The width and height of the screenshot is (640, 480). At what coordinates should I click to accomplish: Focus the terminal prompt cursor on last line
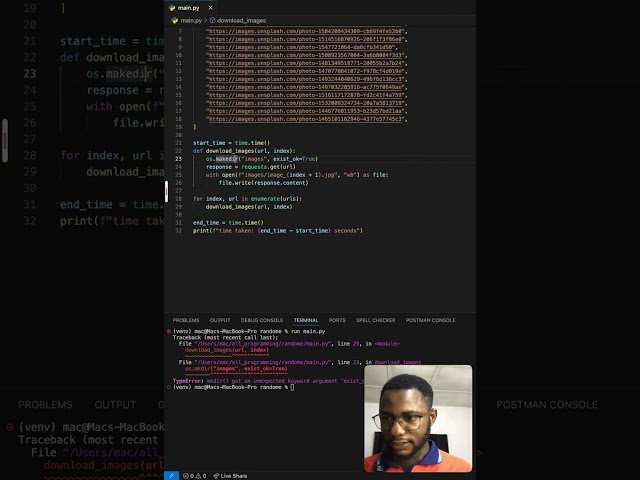tap(292, 387)
